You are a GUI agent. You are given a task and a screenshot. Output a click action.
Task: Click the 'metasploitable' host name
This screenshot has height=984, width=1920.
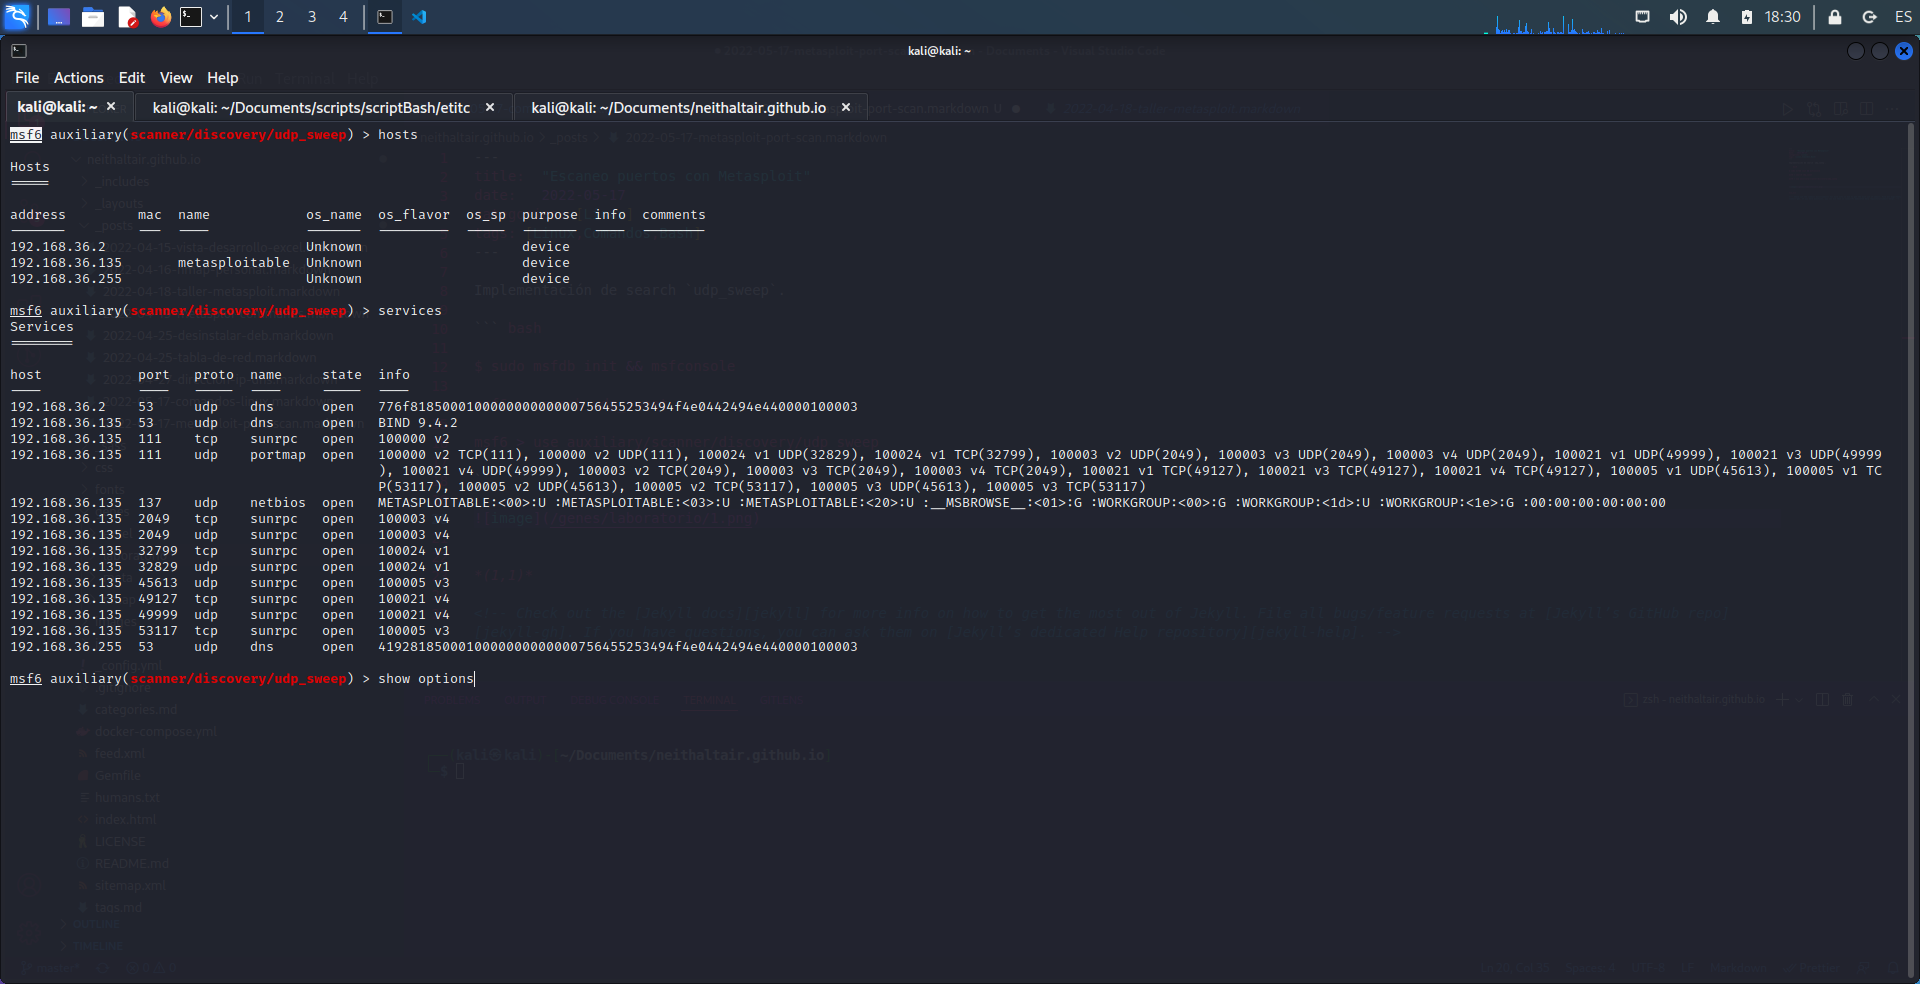click(x=234, y=263)
